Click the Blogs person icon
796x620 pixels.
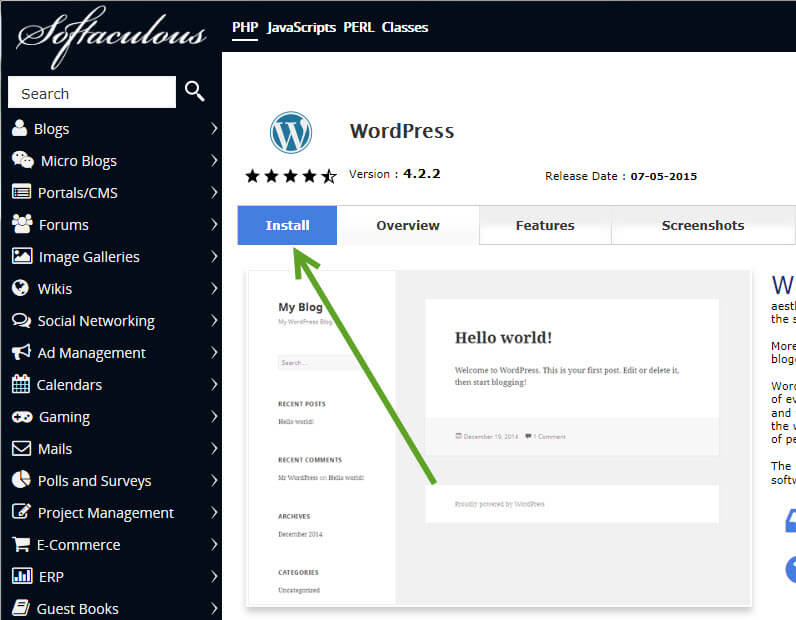[19, 128]
